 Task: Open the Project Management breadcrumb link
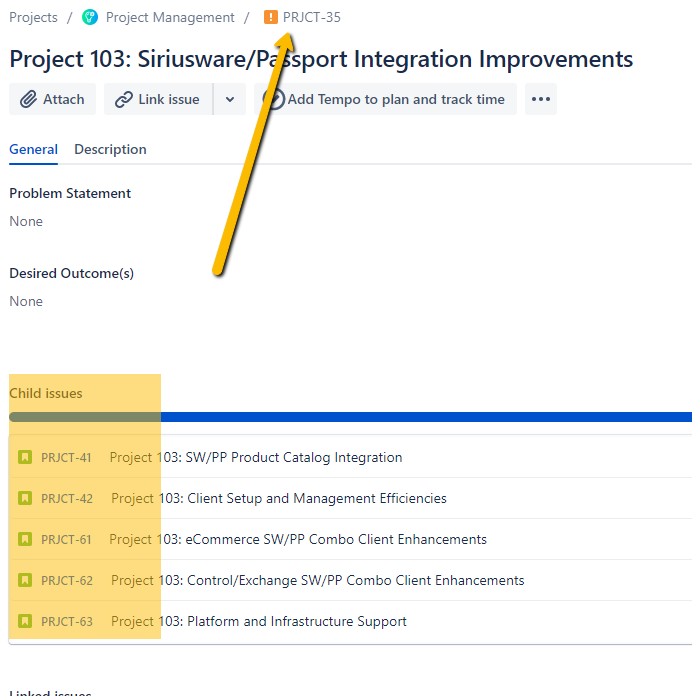point(170,17)
